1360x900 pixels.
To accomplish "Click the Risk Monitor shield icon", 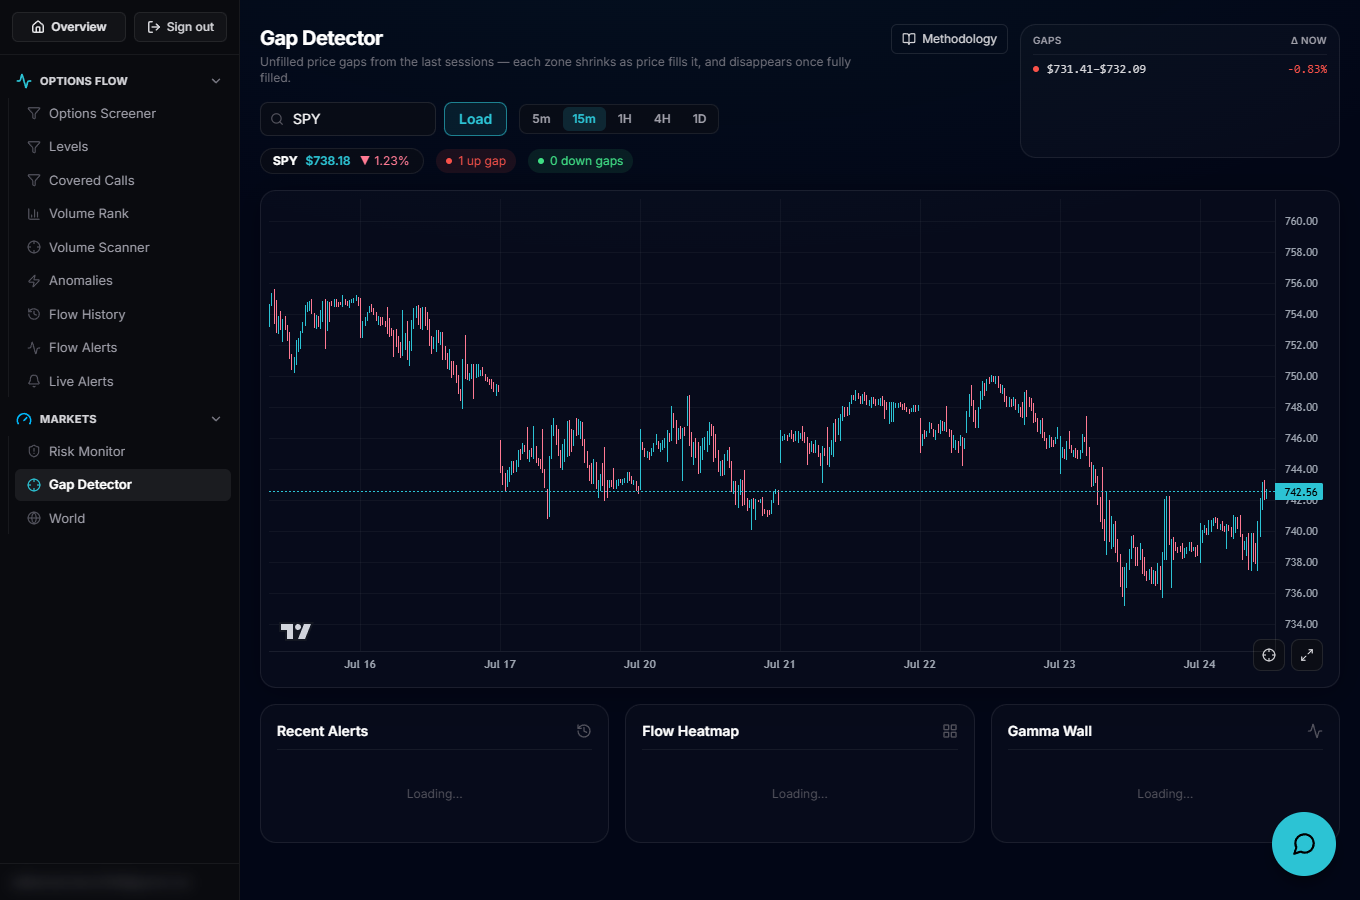I will pyautogui.click(x=34, y=452).
